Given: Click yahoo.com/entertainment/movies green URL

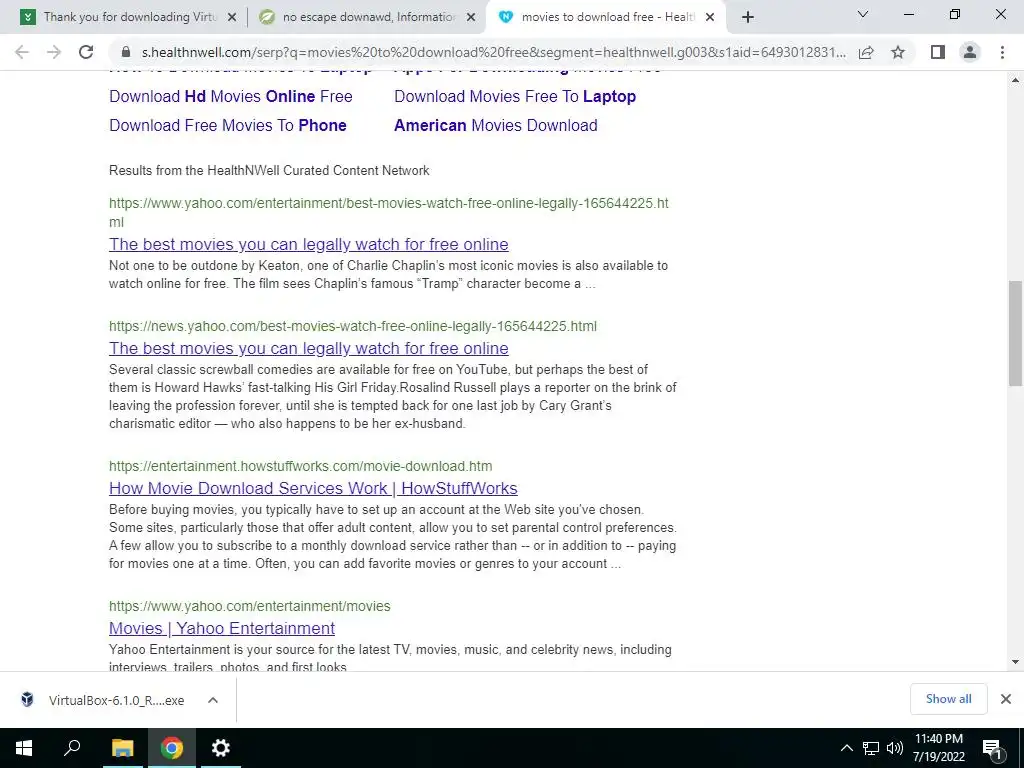Looking at the screenshot, I should tap(249, 606).
